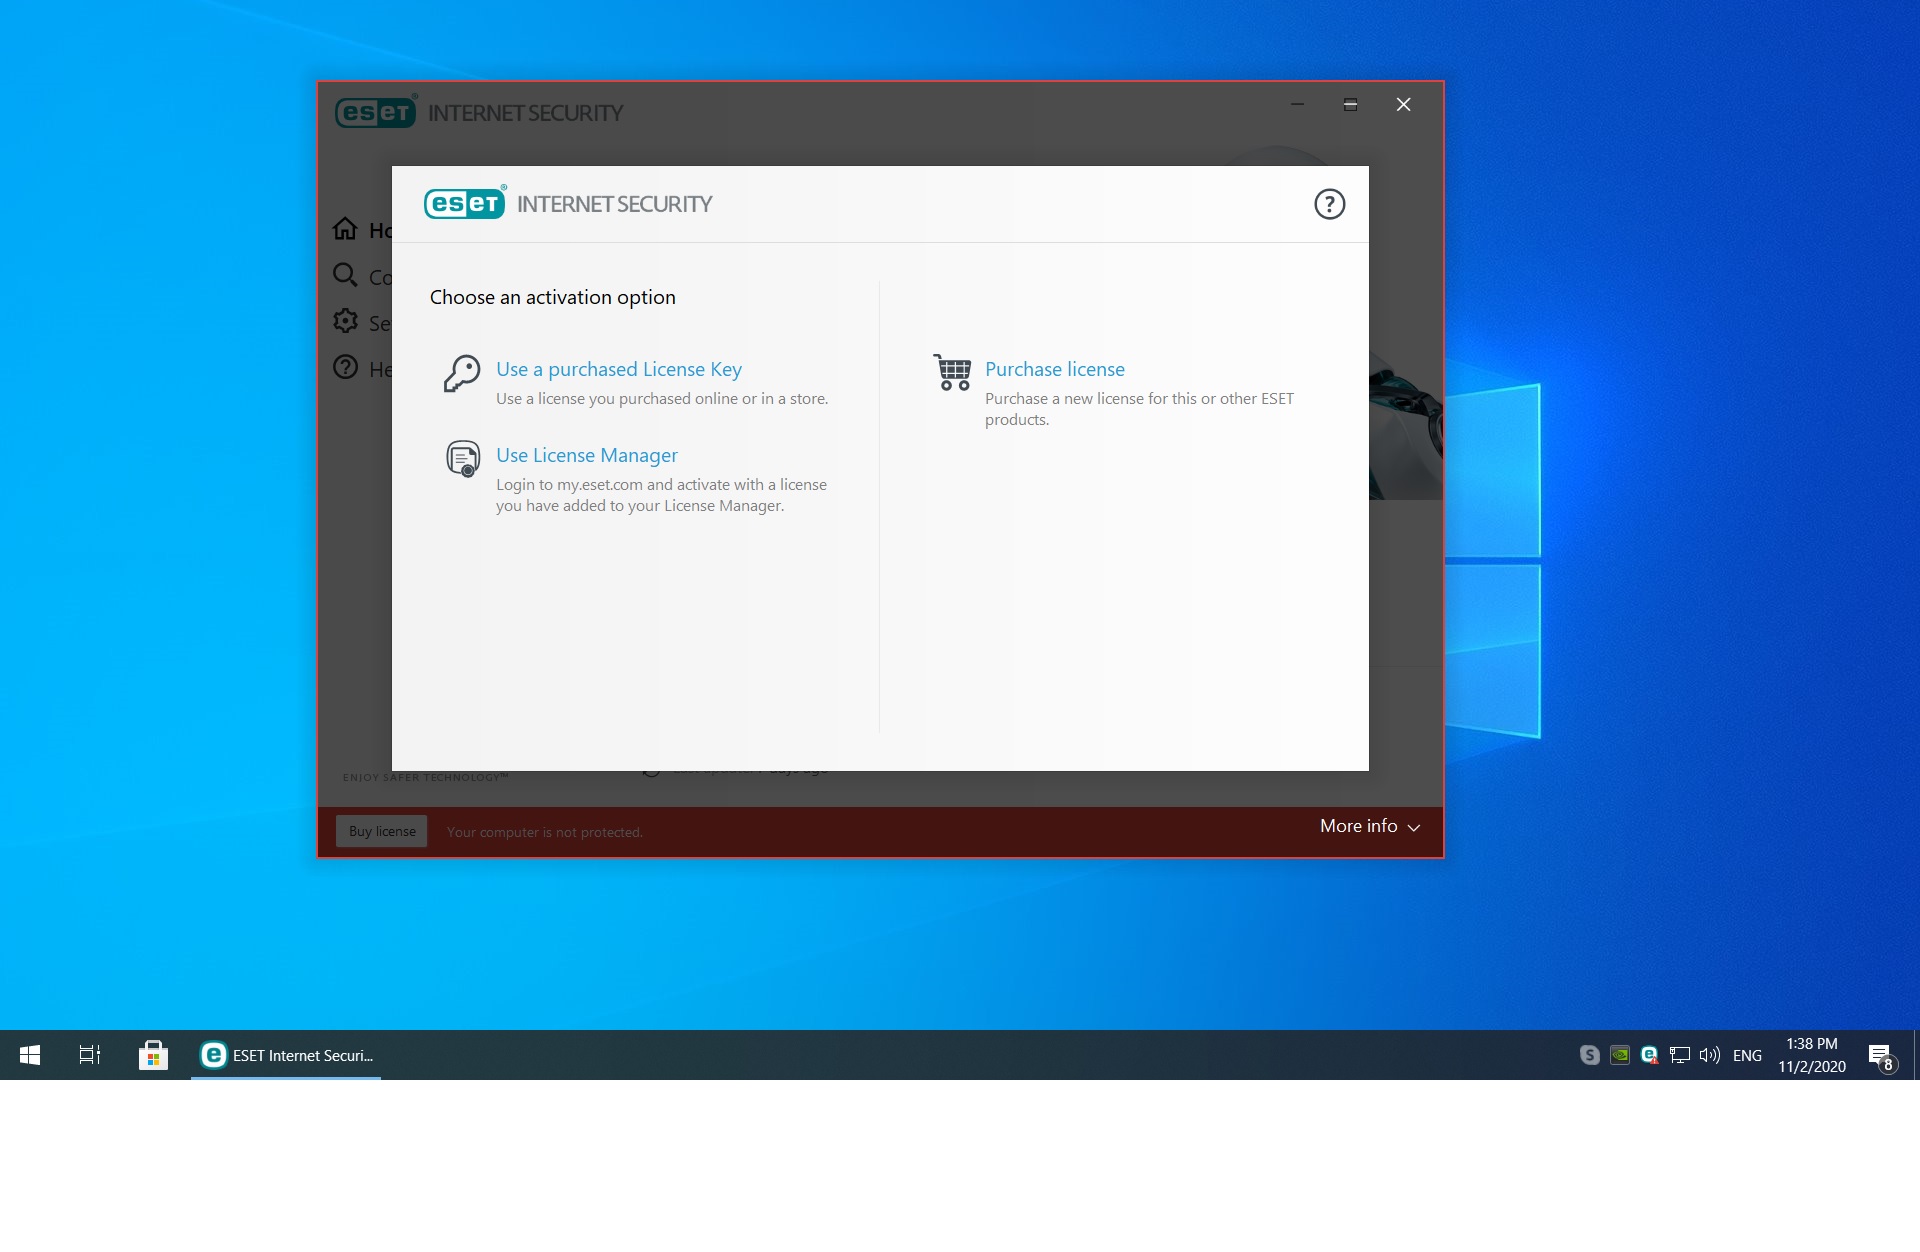The width and height of the screenshot is (1920, 1252).
Task: Click the Skype tray icon
Action: click(1589, 1055)
